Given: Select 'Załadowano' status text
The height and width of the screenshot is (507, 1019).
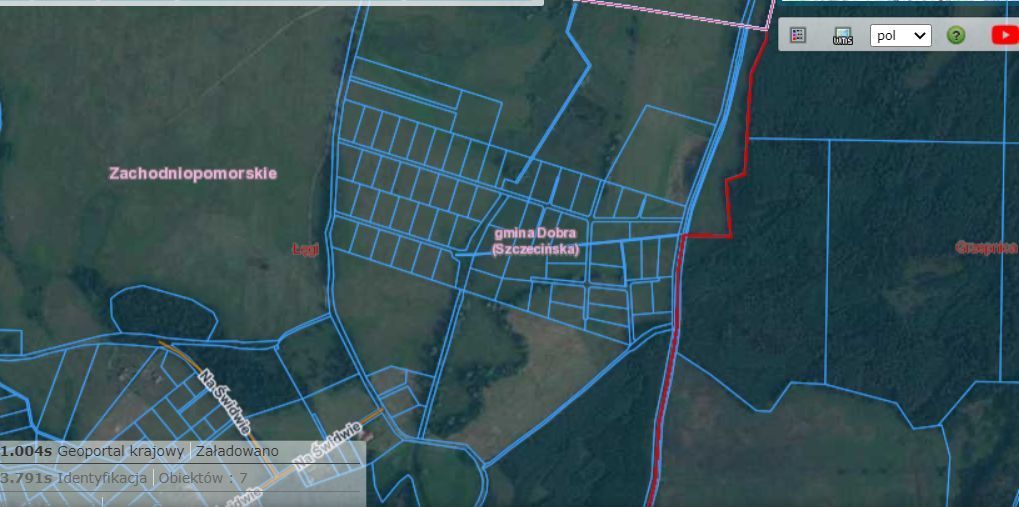Looking at the screenshot, I should coord(237,451).
